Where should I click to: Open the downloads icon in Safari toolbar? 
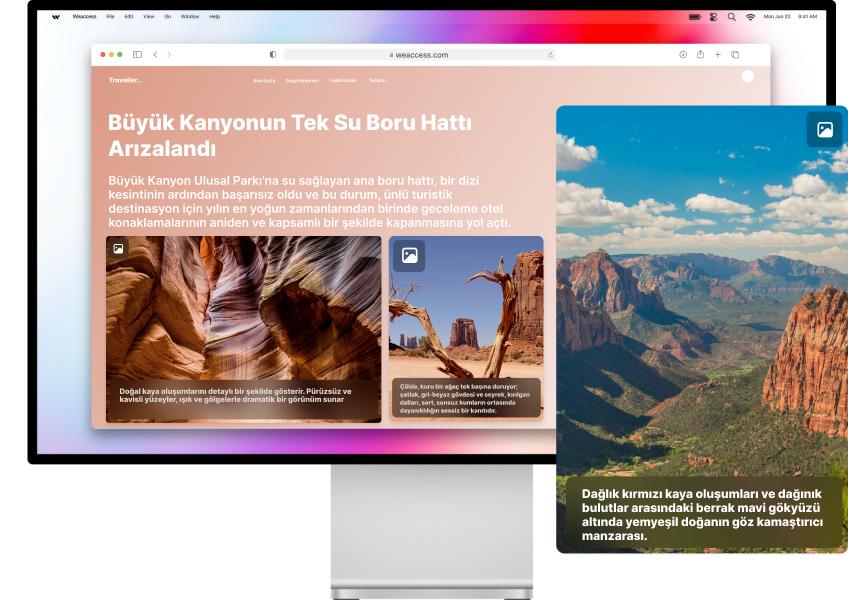(x=683, y=55)
